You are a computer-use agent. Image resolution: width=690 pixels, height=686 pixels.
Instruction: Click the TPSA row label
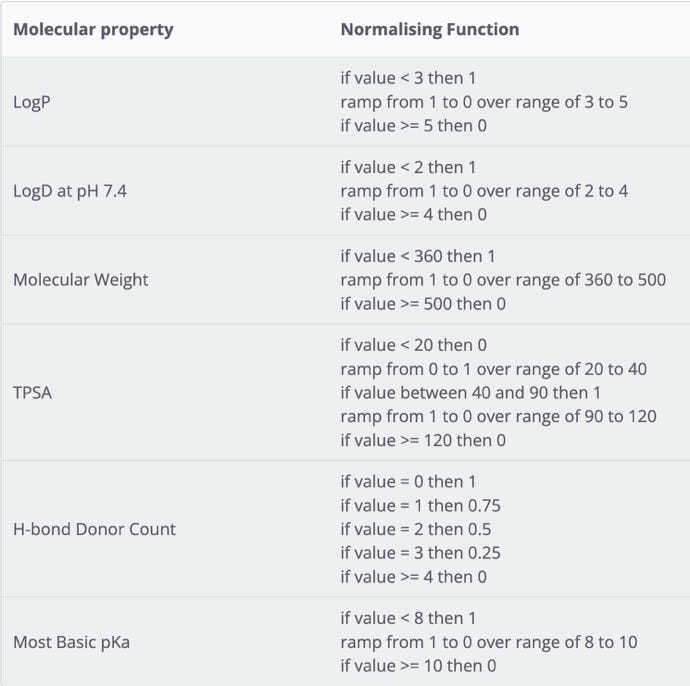pos(33,393)
